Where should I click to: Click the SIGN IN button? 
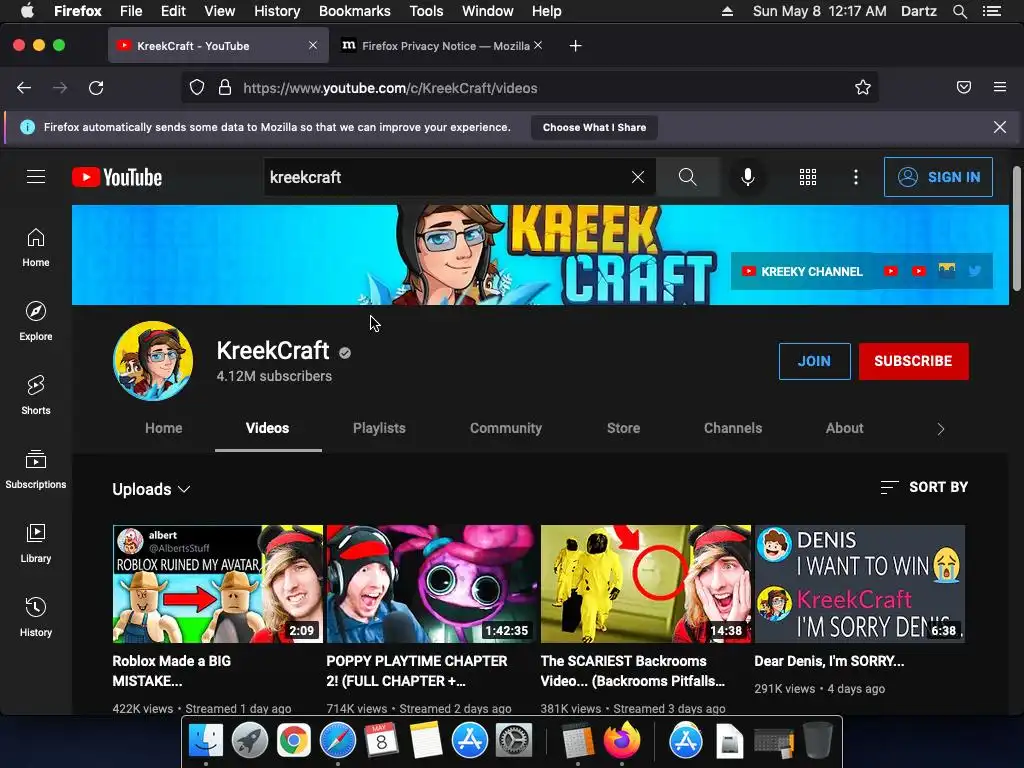tap(938, 177)
